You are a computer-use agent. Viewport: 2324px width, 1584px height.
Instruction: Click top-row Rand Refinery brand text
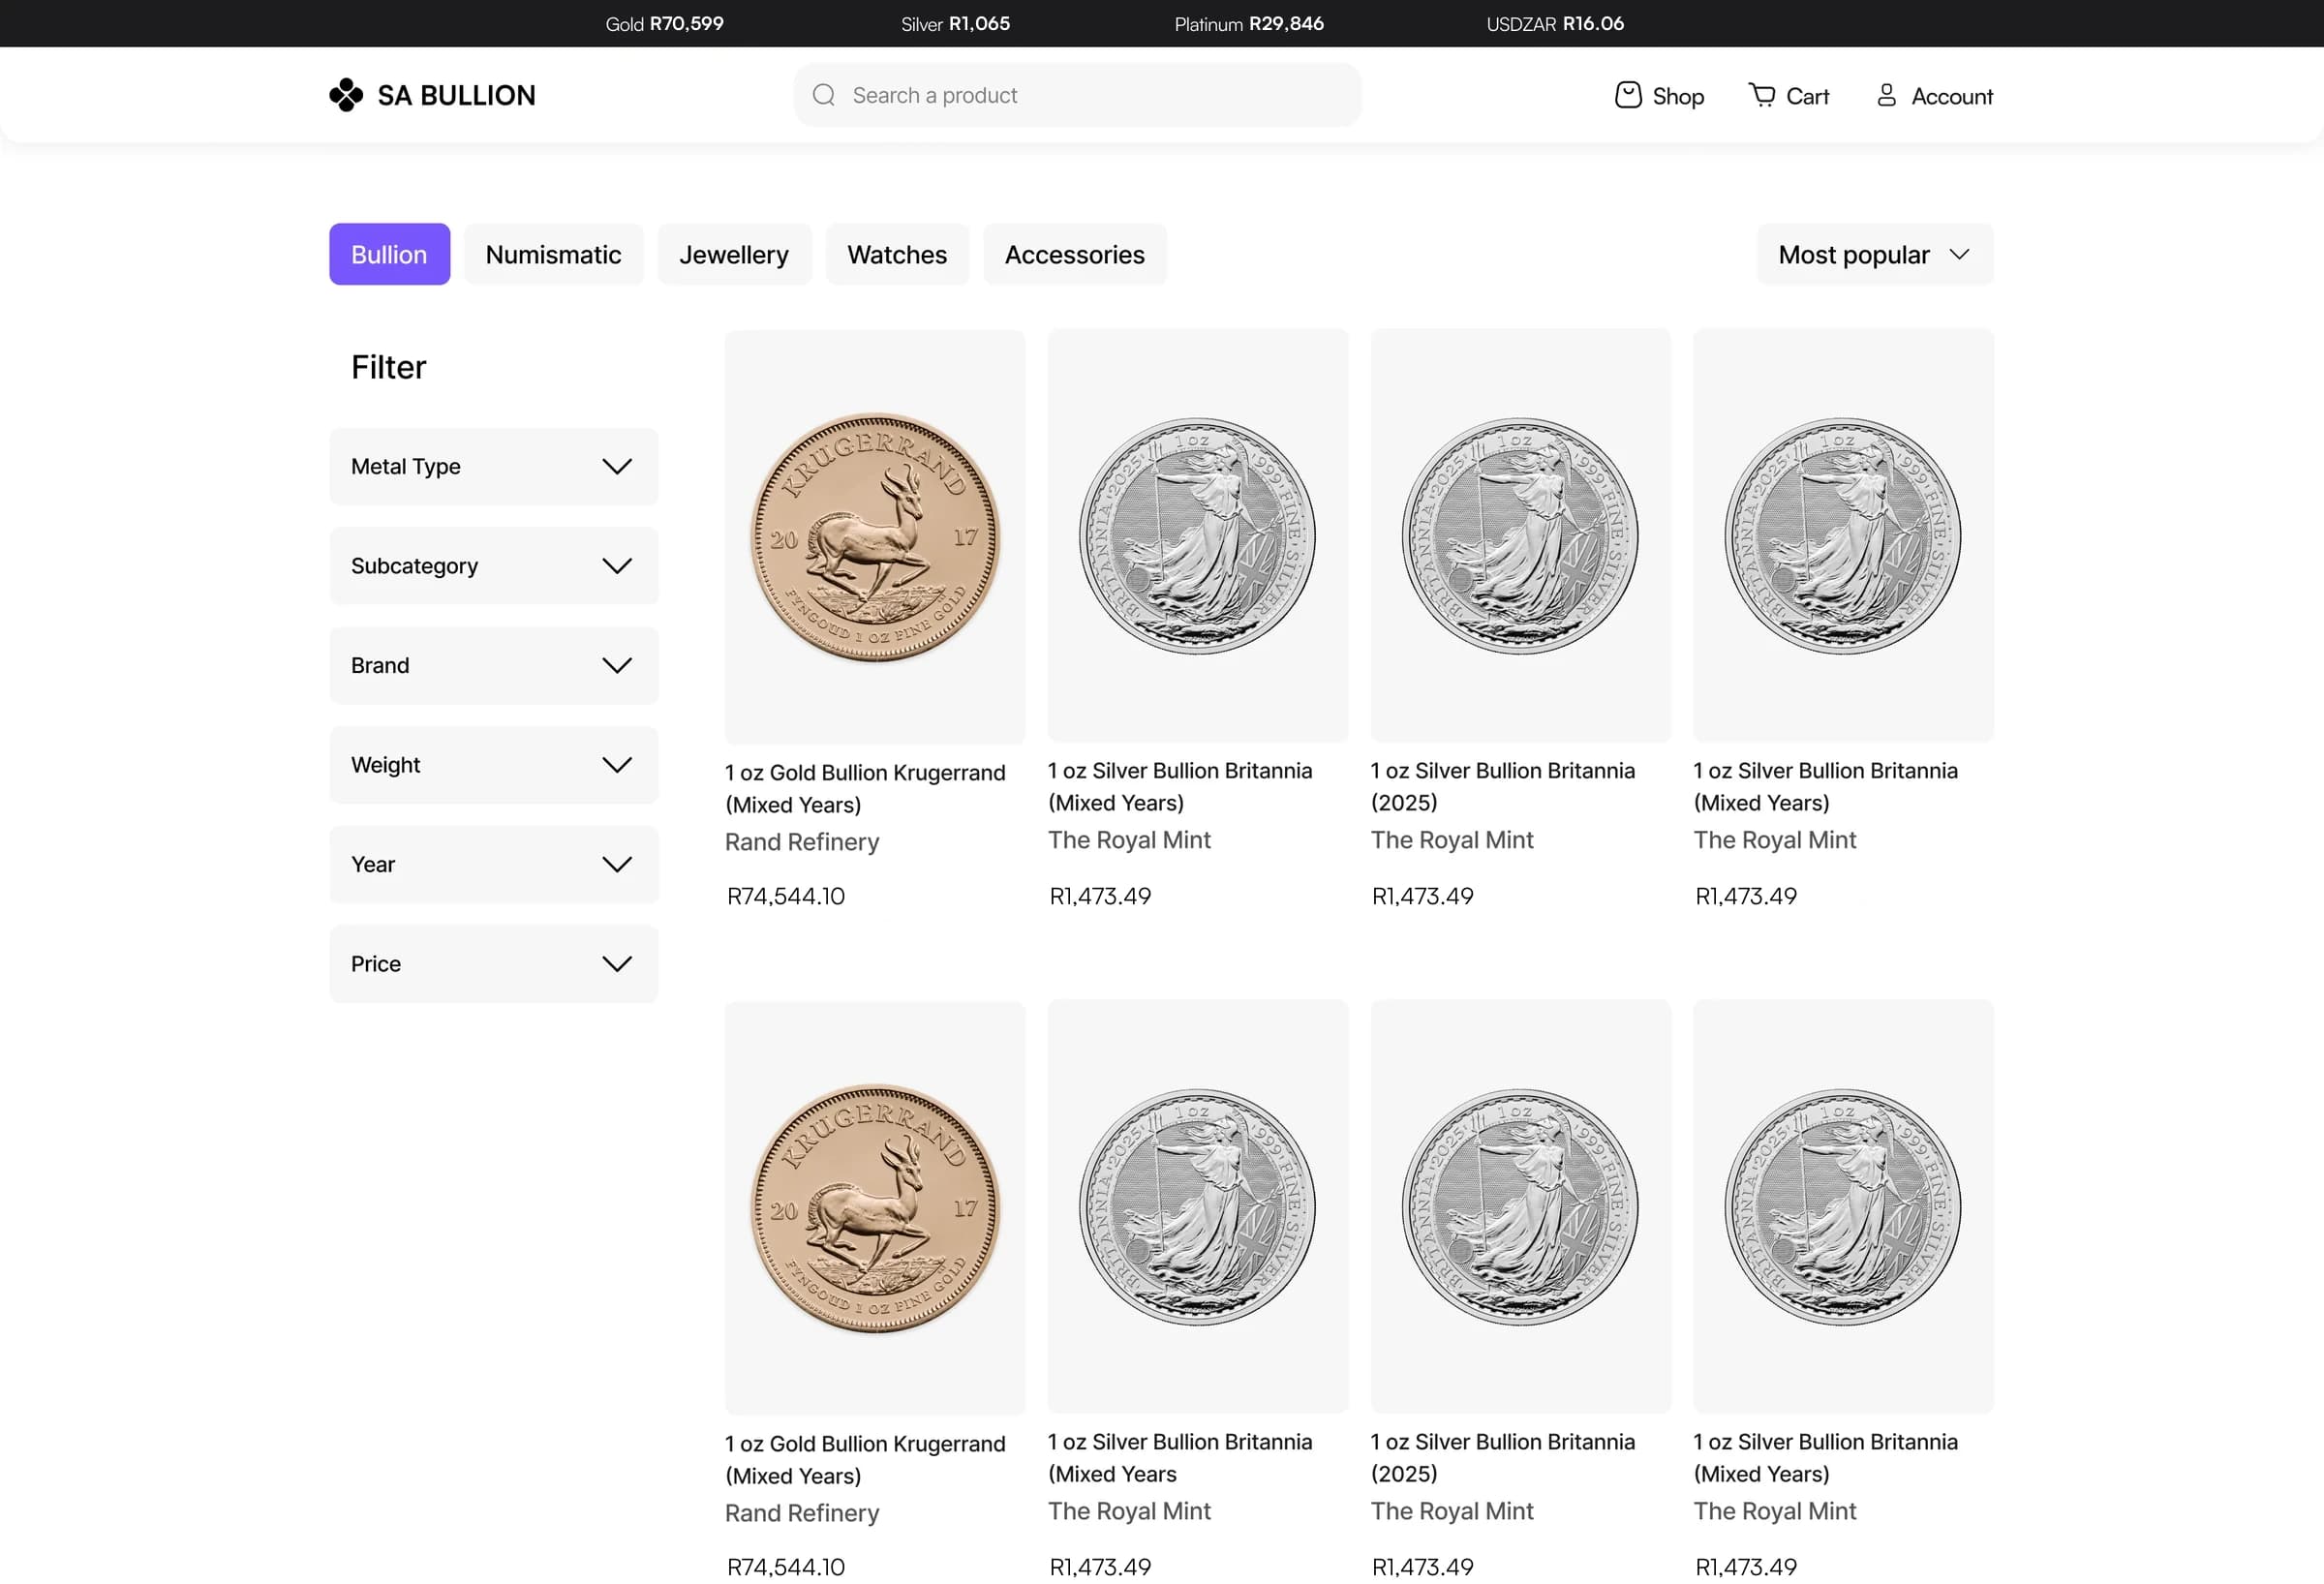802,842
